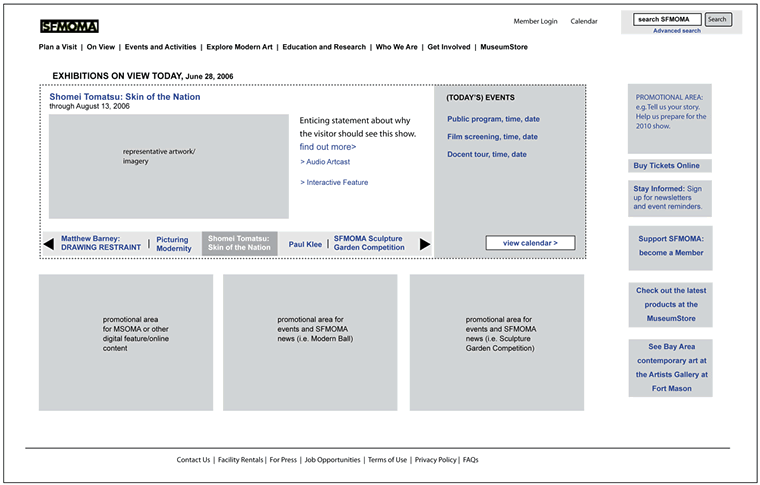Click Tell us your story promotional area

point(670,119)
